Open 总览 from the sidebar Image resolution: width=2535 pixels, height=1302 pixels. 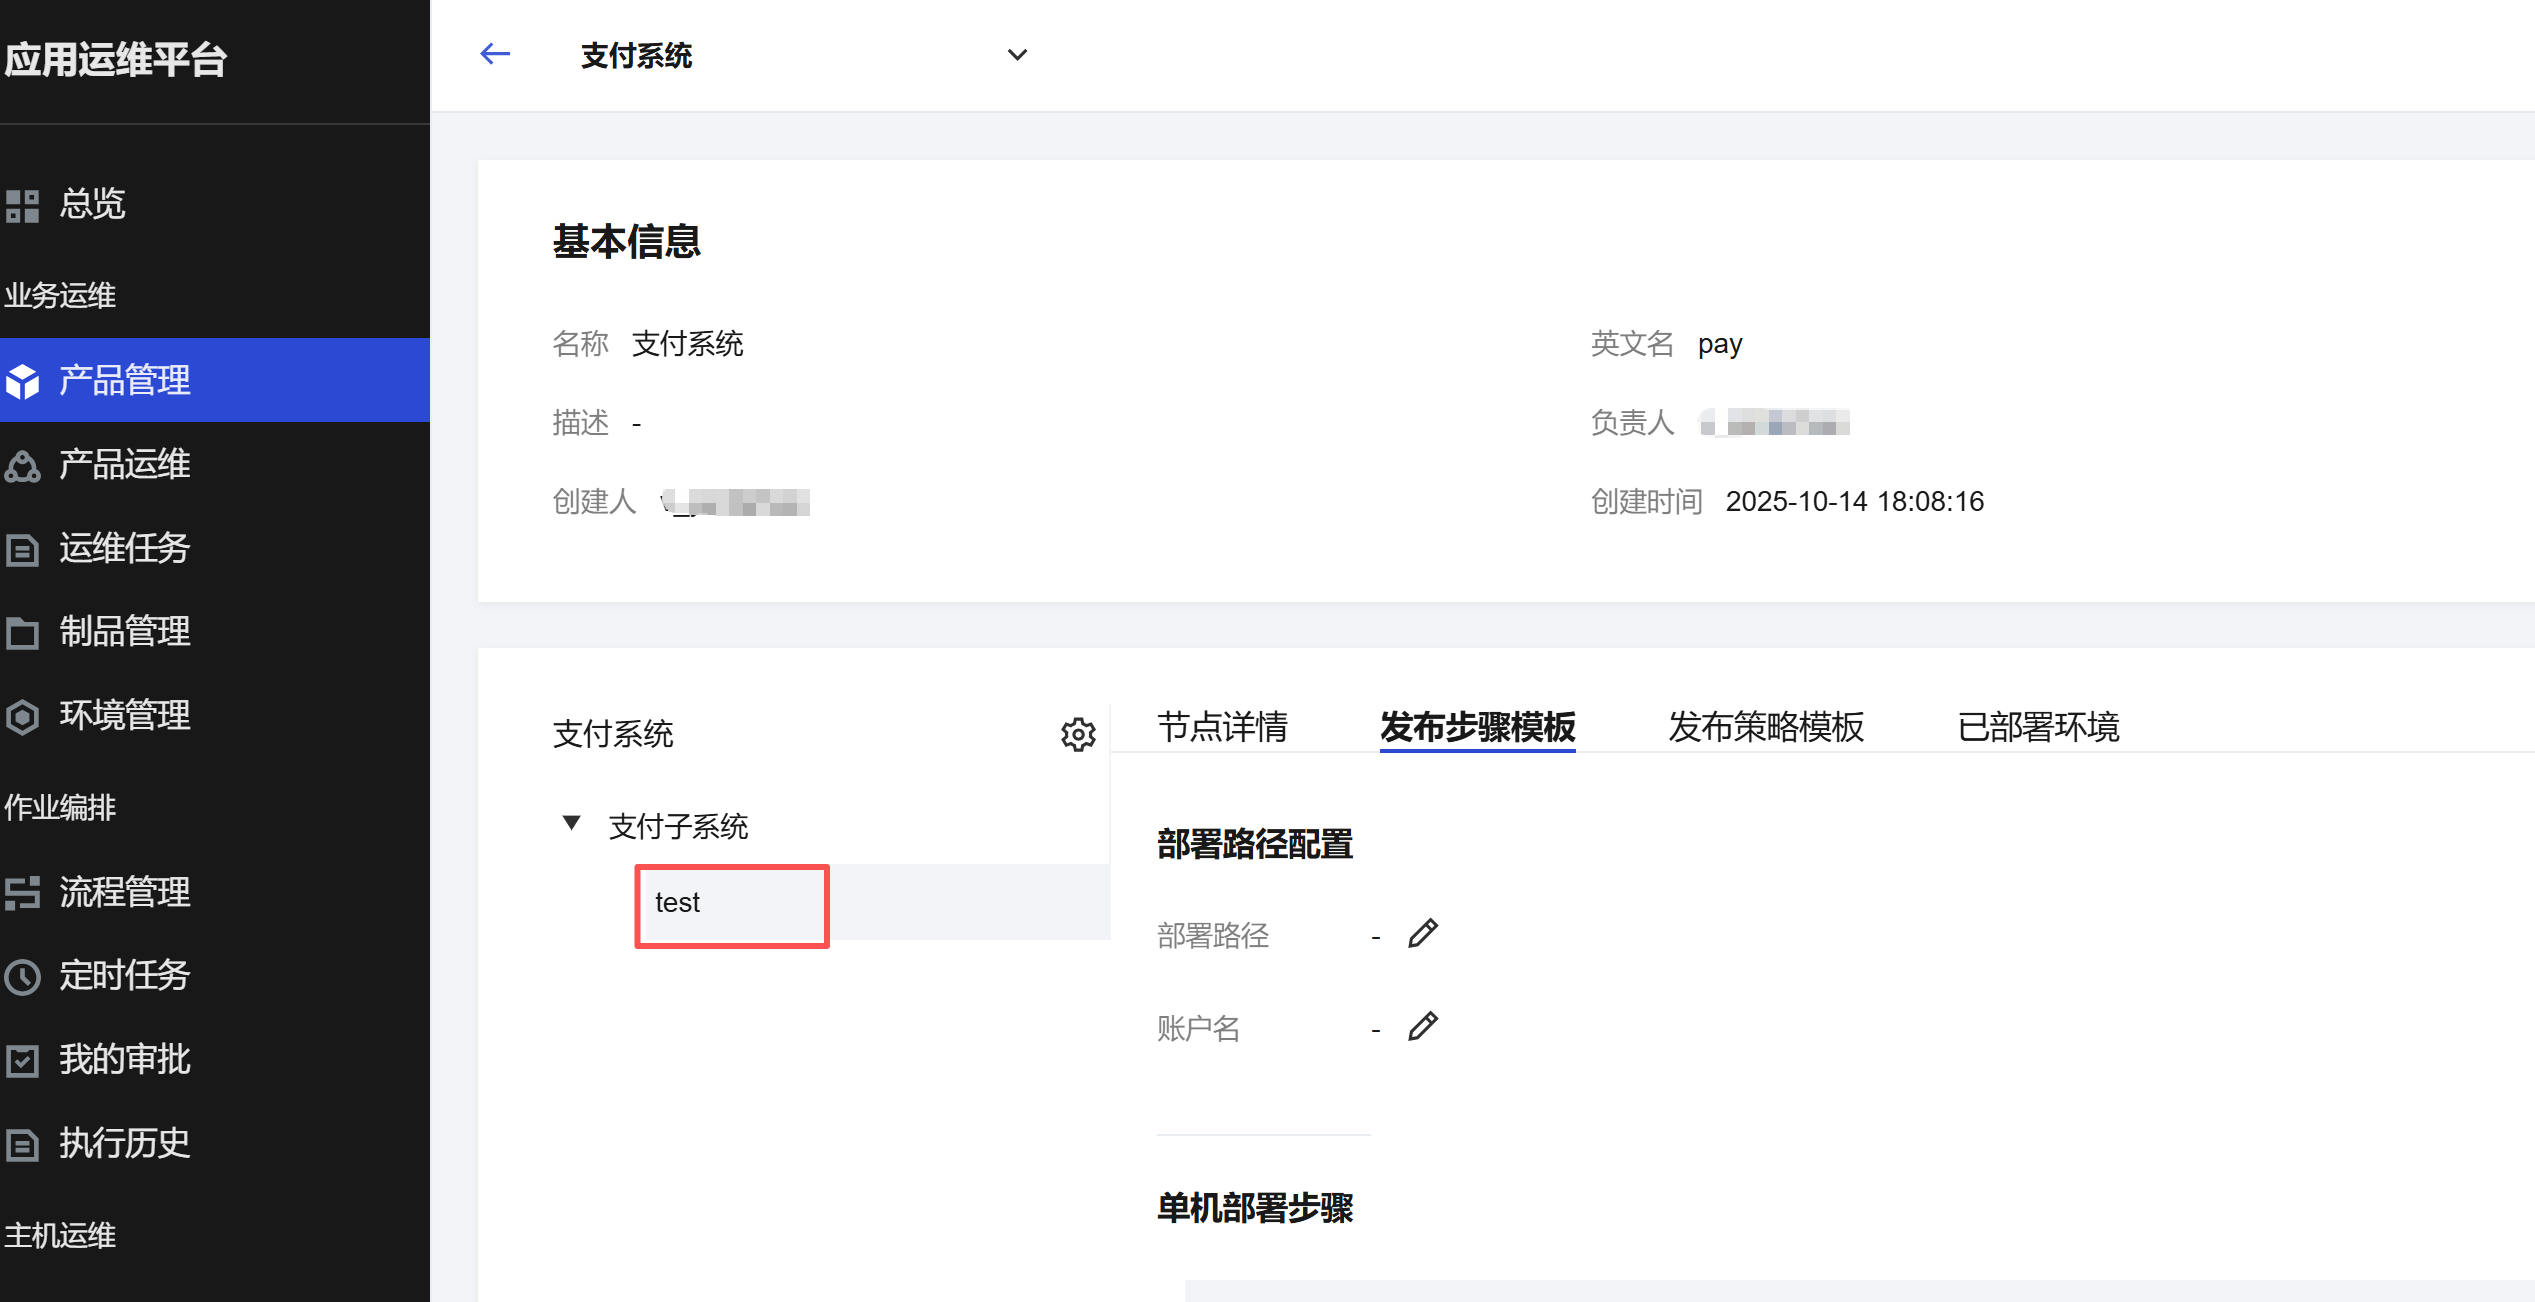pos(92,204)
